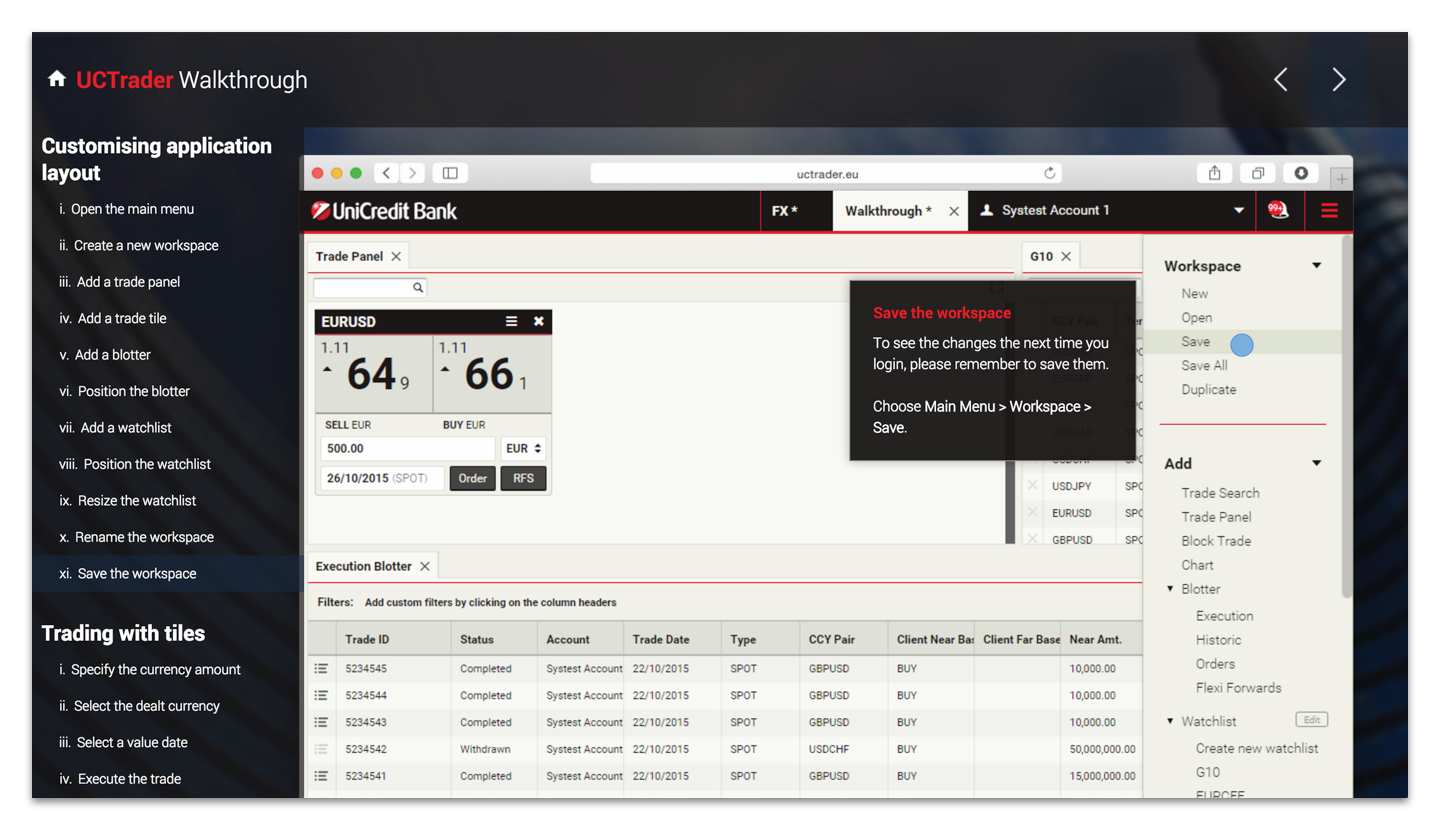Click the browser forward arrow
The width and height of the screenshot is (1440, 830).
[413, 173]
